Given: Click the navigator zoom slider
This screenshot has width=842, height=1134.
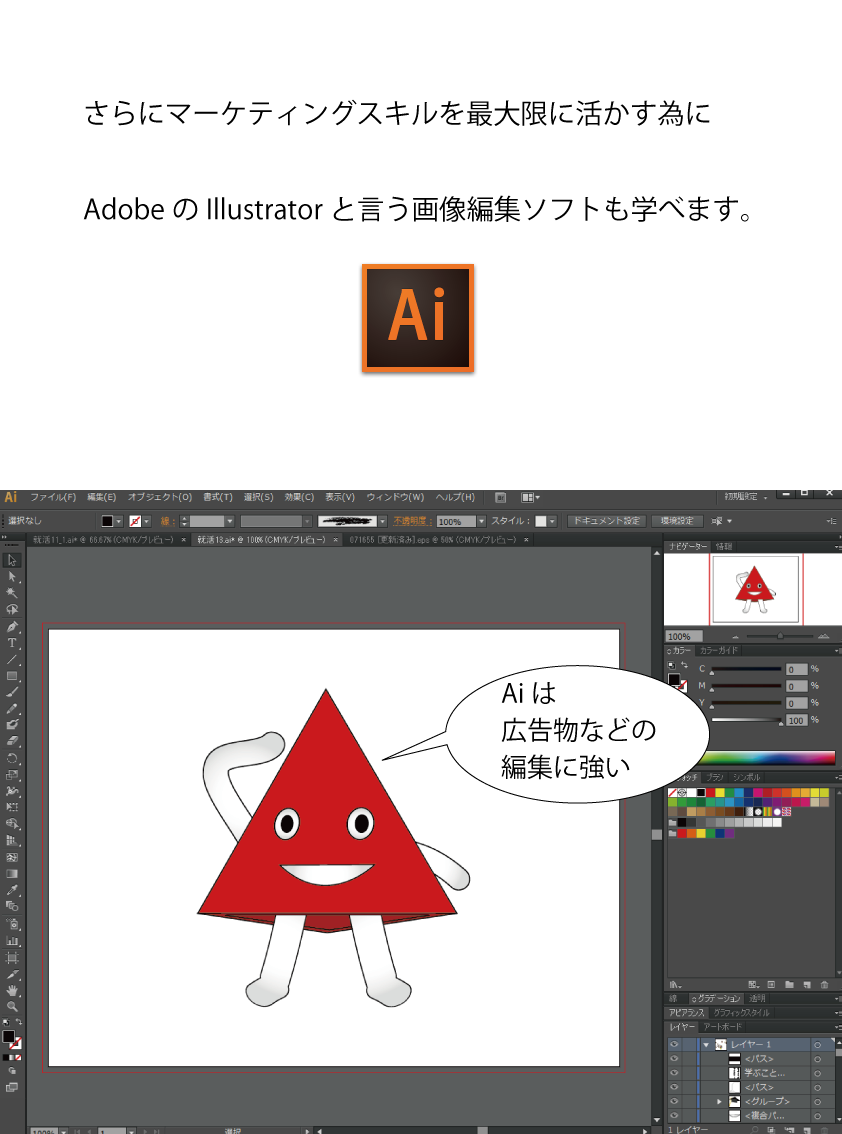Looking at the screenshot, I should 780,636.
